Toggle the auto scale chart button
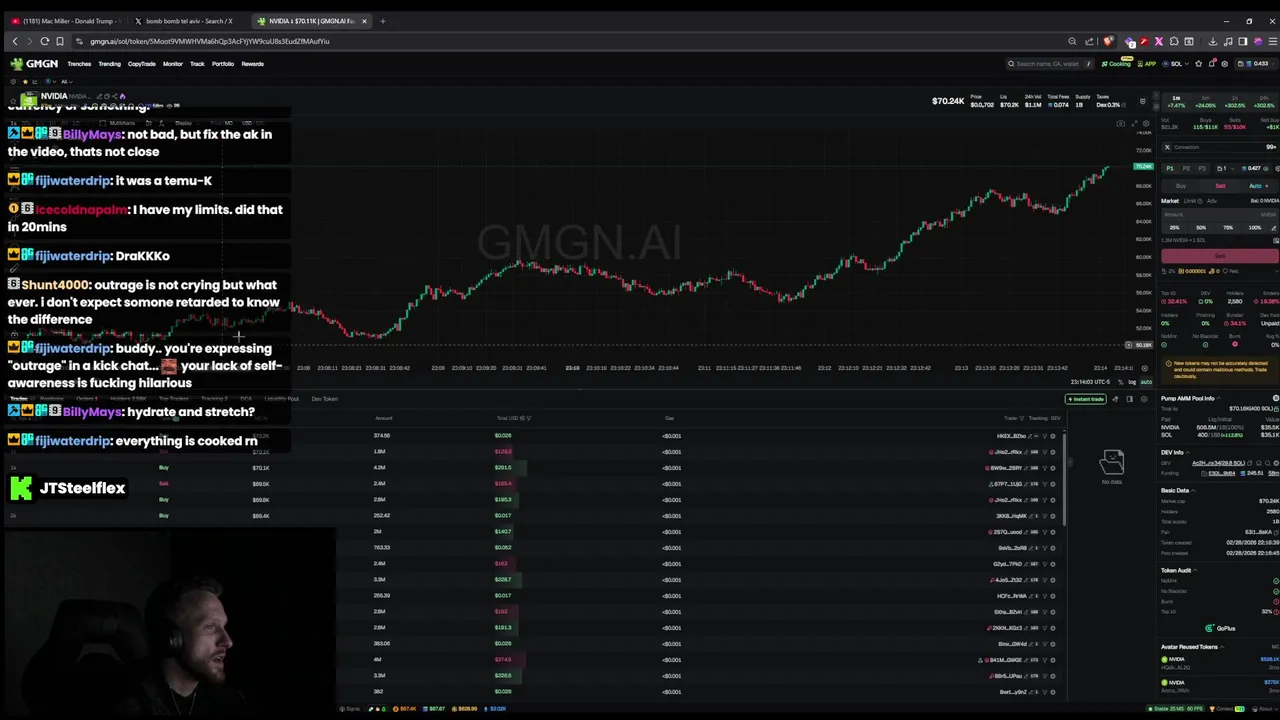This screenshot has height=720, width=1280. [1146, 382]
